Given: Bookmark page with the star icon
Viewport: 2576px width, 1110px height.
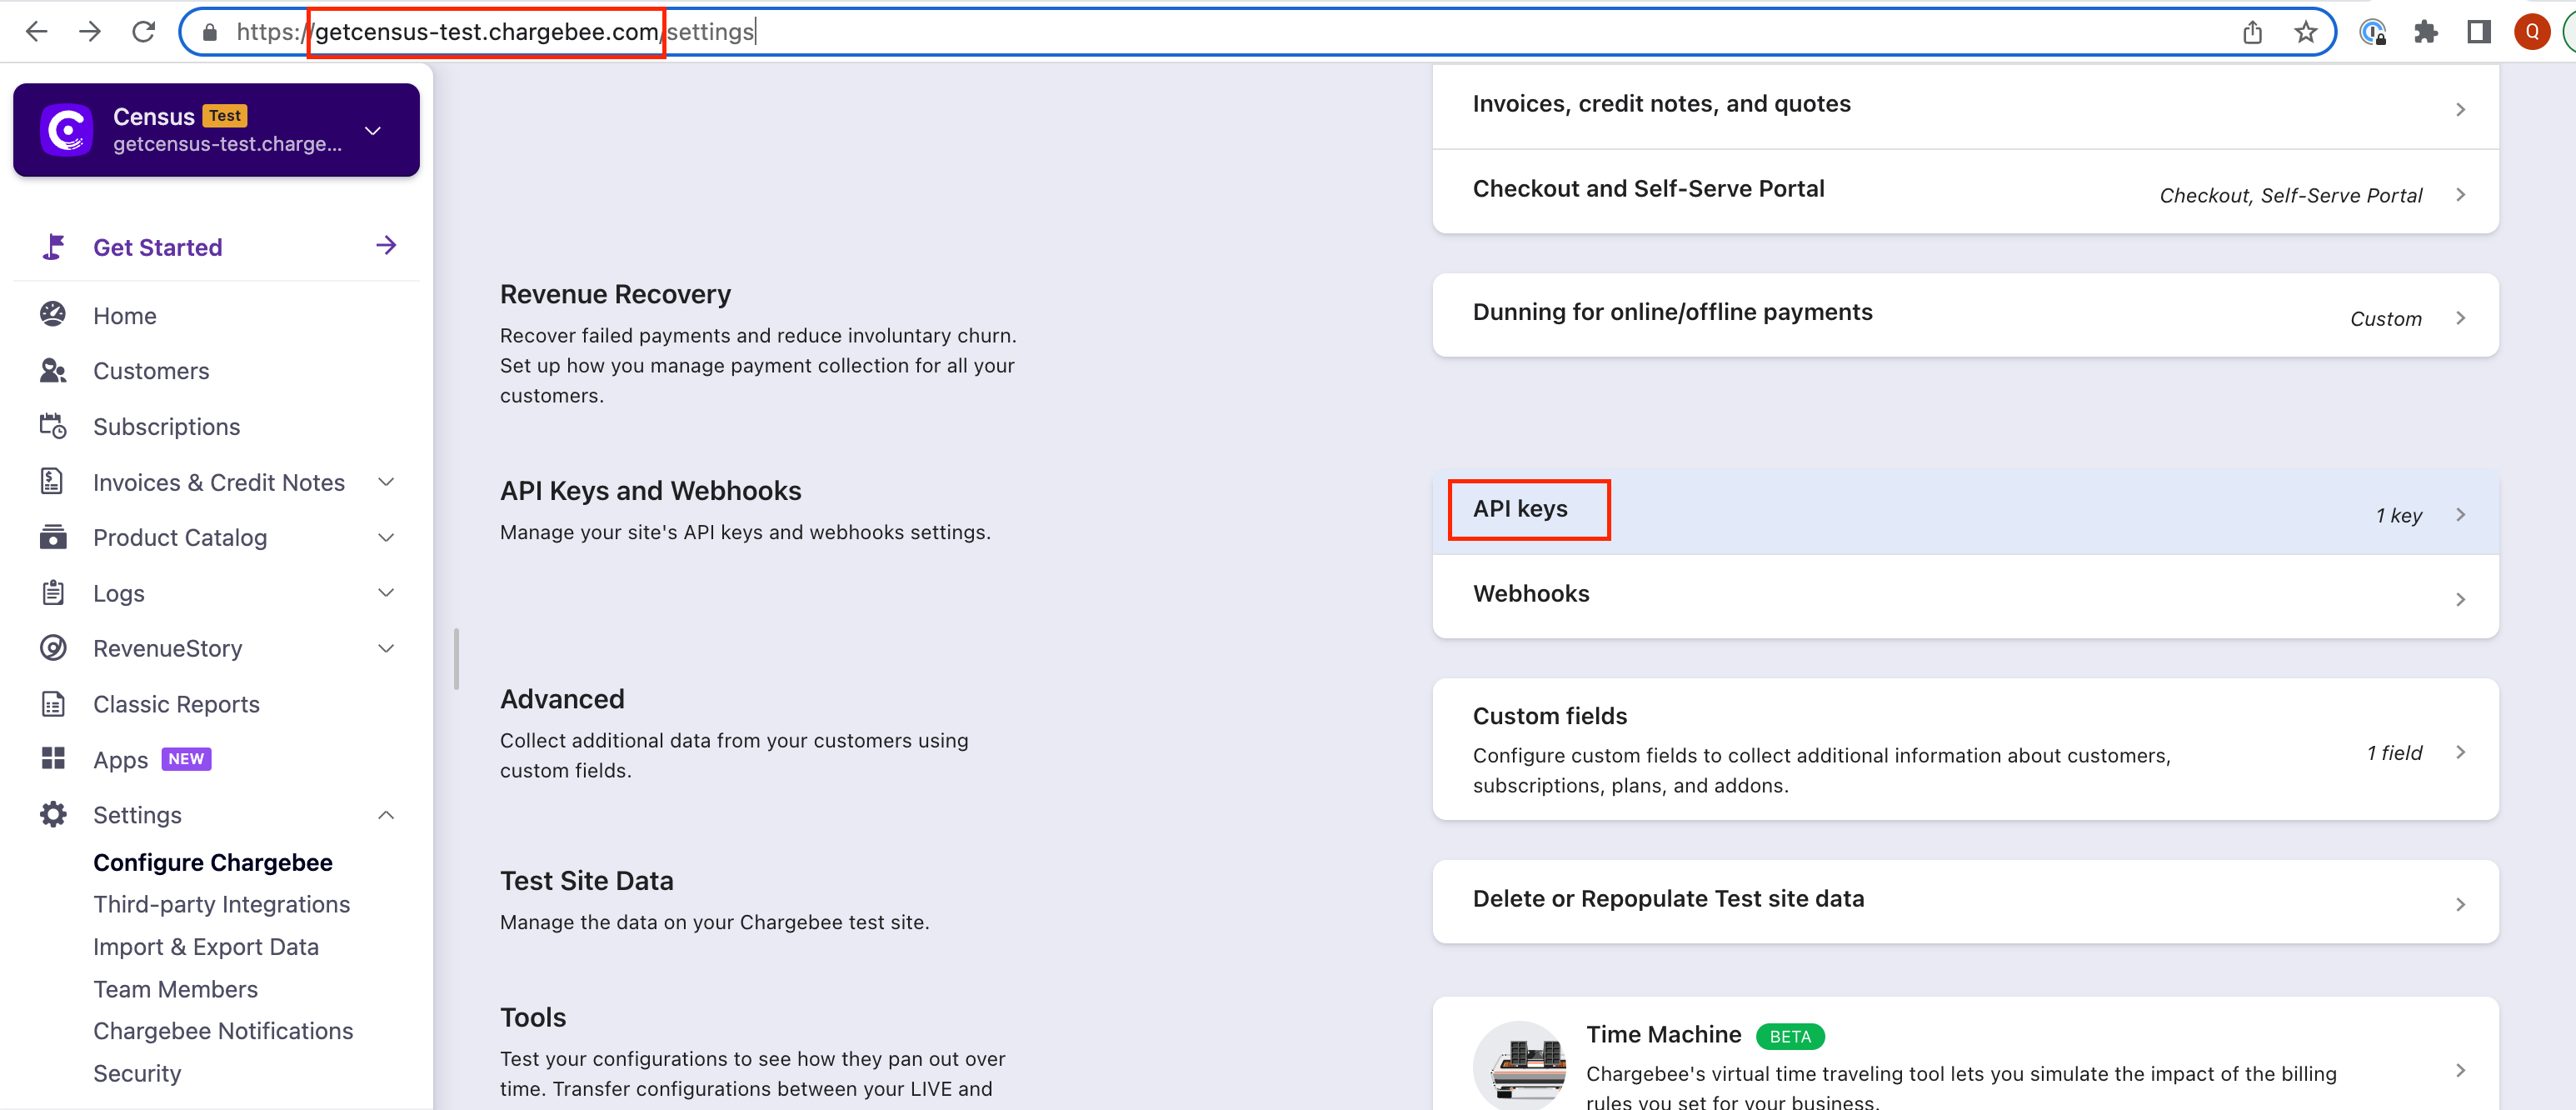Looking at the screenshot, I should point(2305,32).
